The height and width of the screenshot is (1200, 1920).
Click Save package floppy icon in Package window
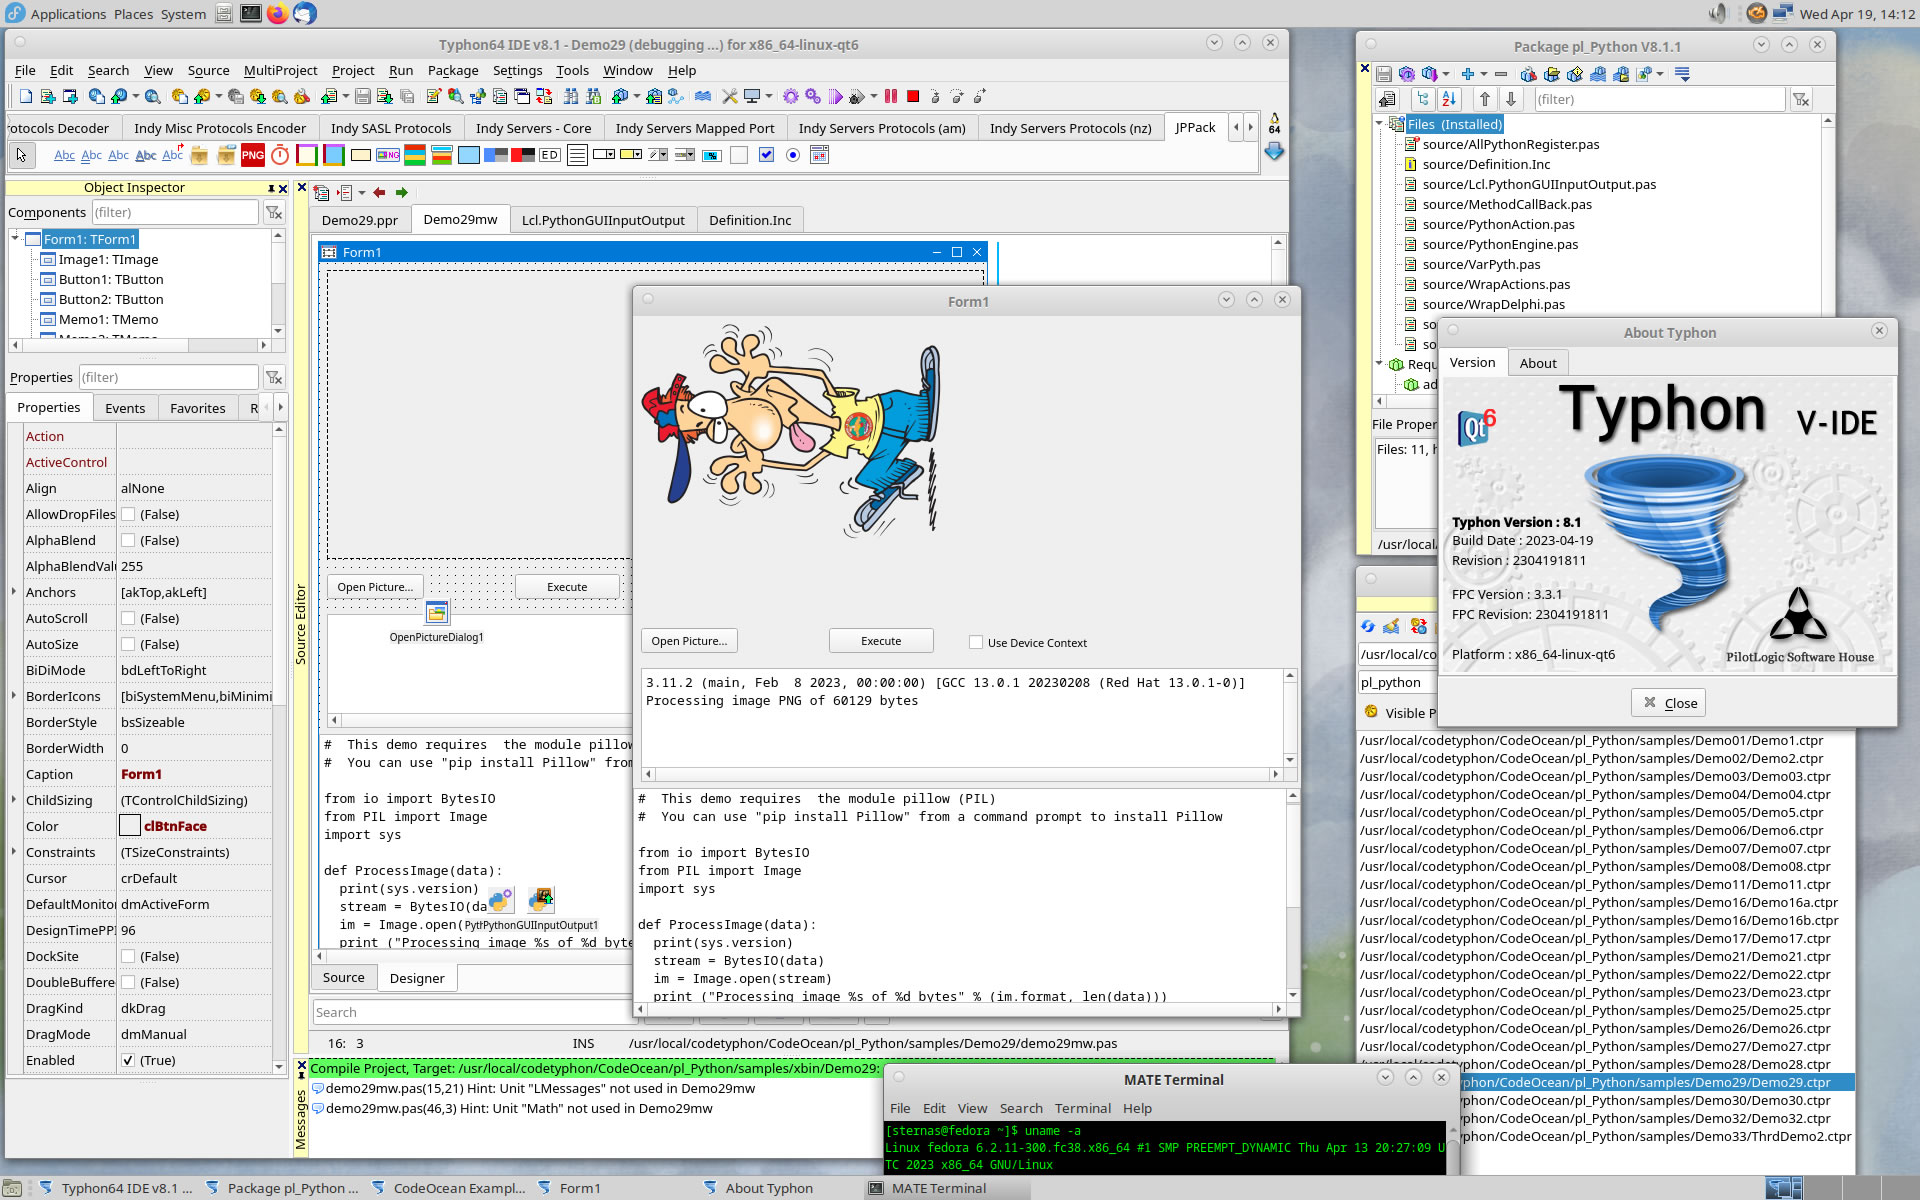(1384, 74)
